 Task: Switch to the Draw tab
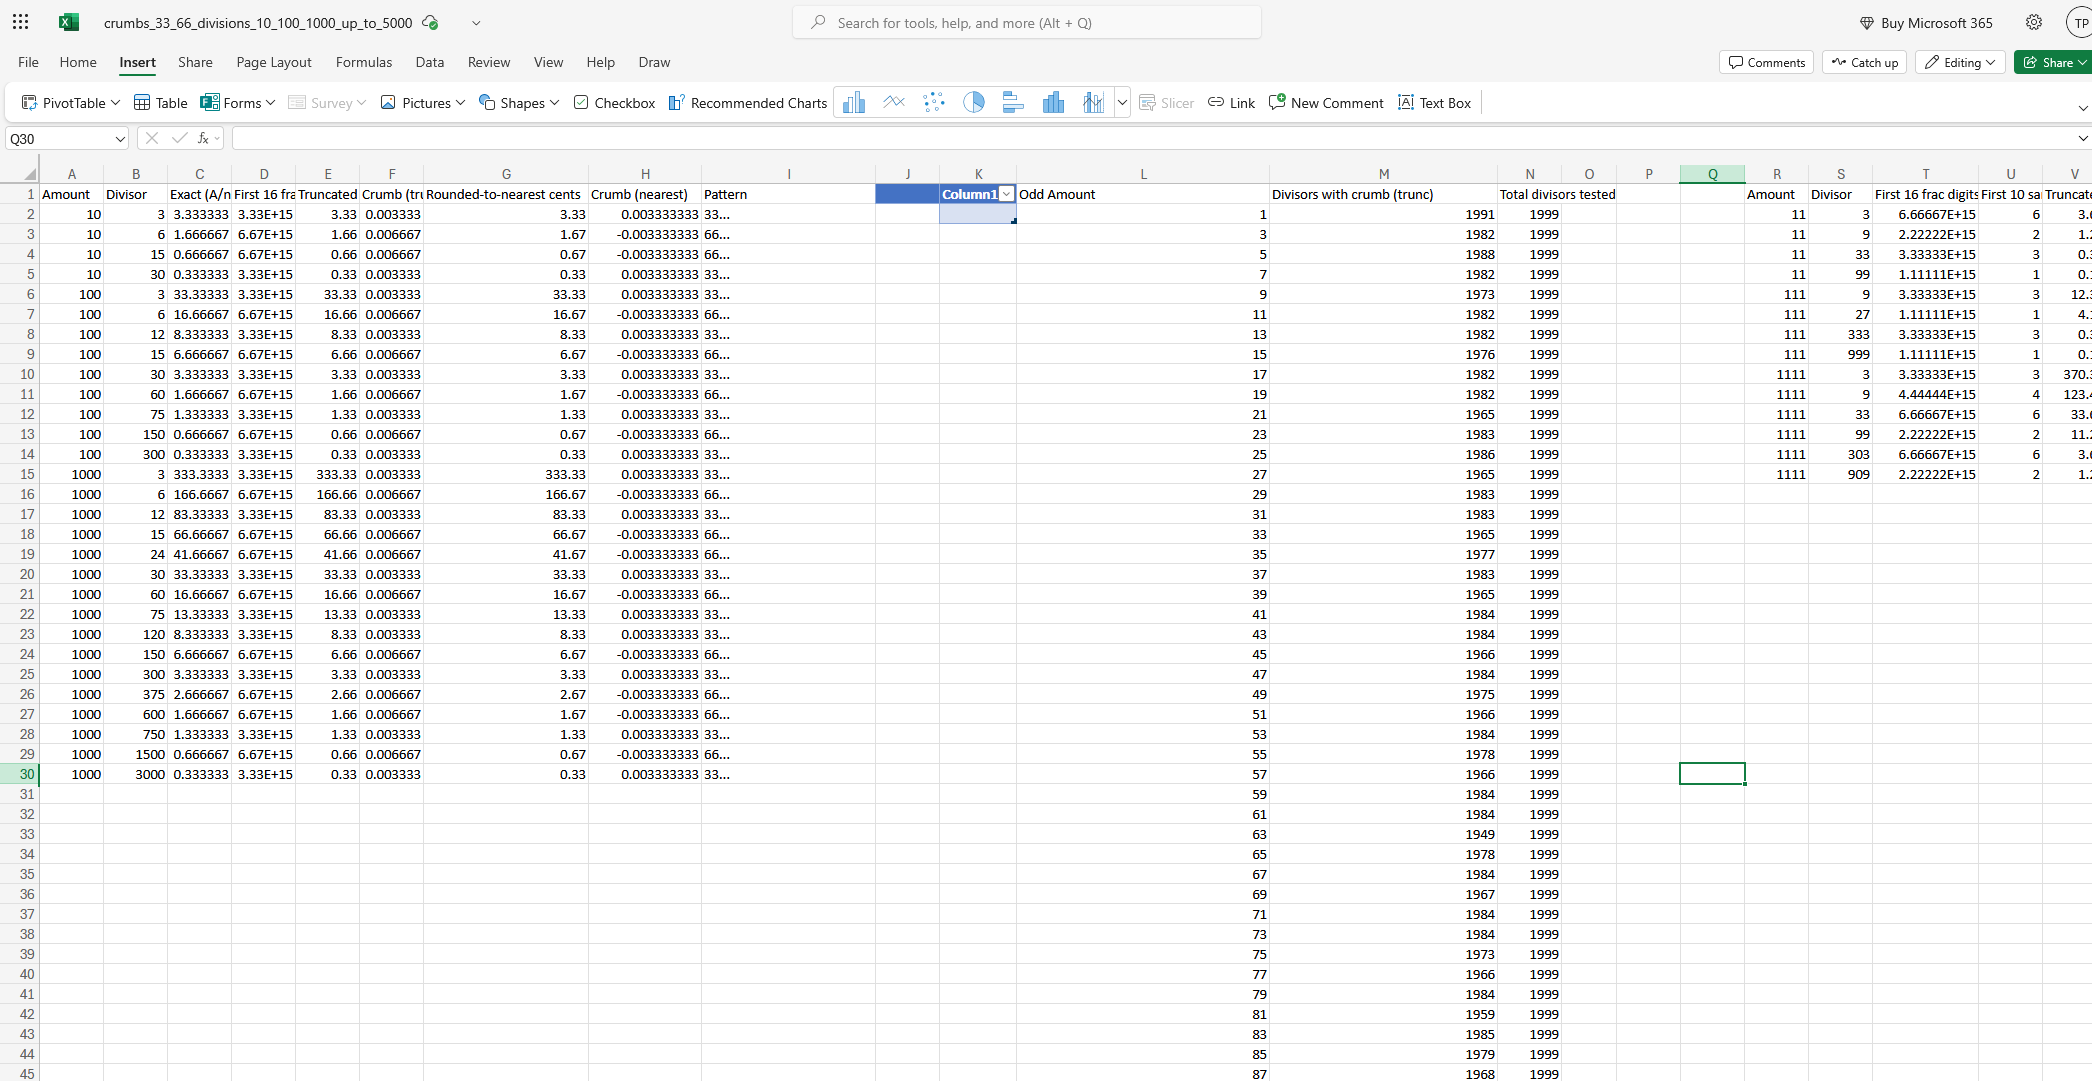click(654, 62)
